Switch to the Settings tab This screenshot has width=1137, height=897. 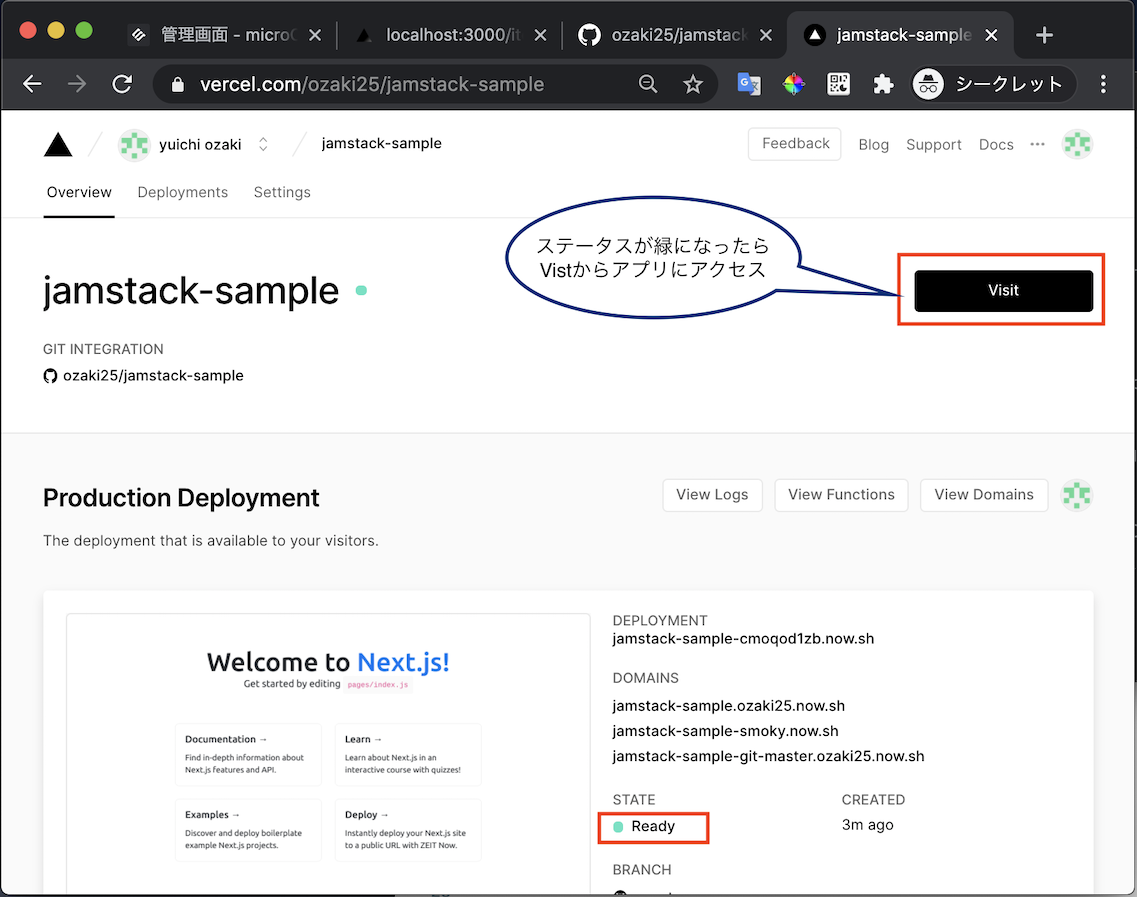pos(282,192)
